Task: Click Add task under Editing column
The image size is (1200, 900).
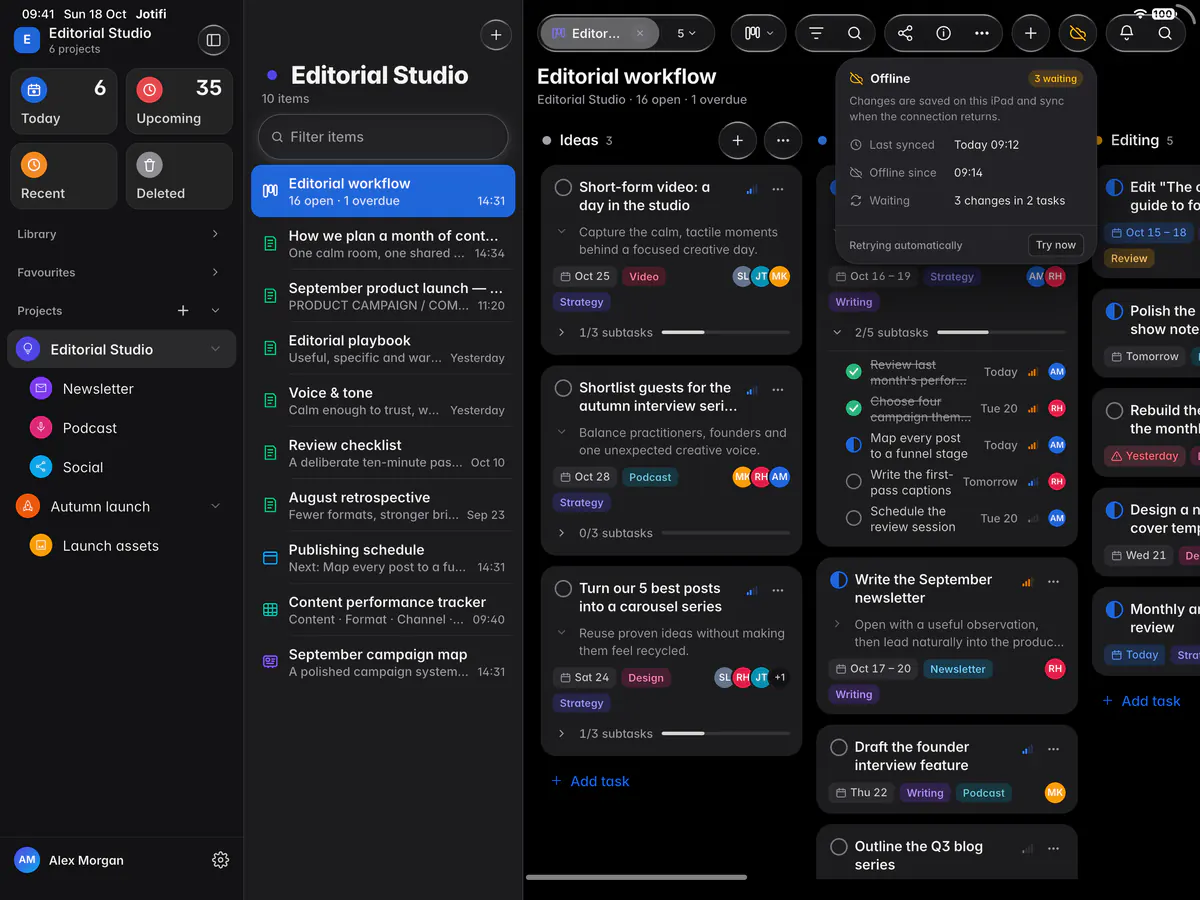Action: click(x=1141, y=701)
